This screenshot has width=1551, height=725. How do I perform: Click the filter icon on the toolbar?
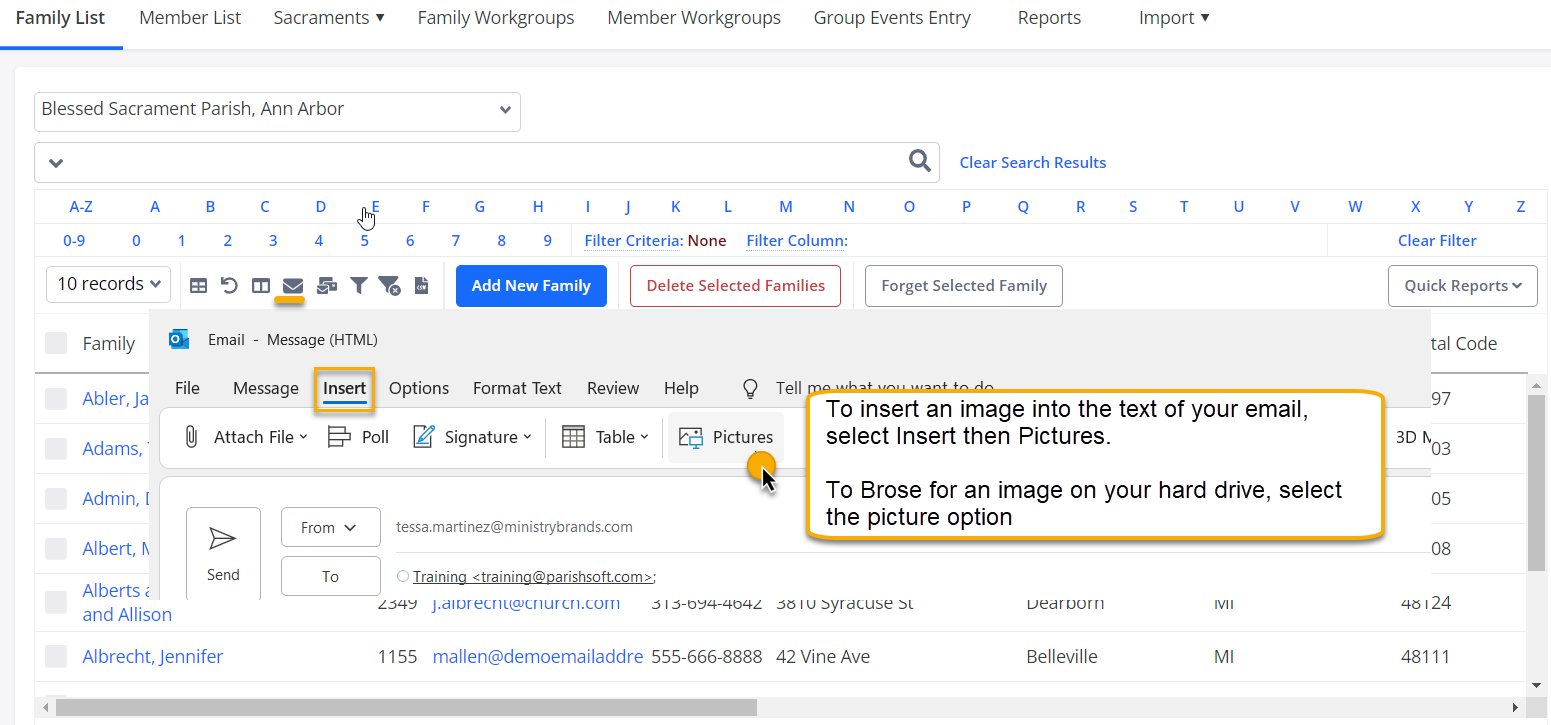coord(358,285)
